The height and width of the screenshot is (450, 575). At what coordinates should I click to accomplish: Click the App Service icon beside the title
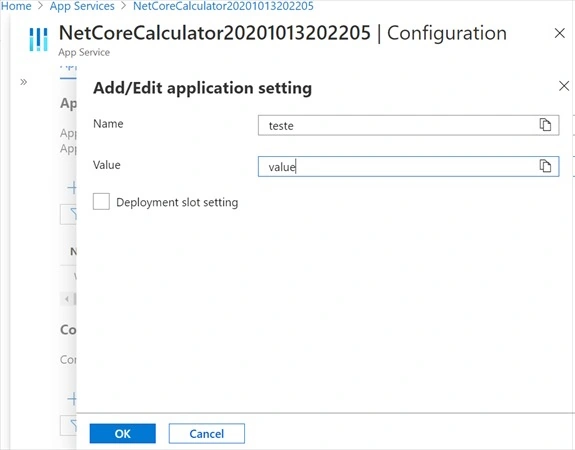coord(39,39)
